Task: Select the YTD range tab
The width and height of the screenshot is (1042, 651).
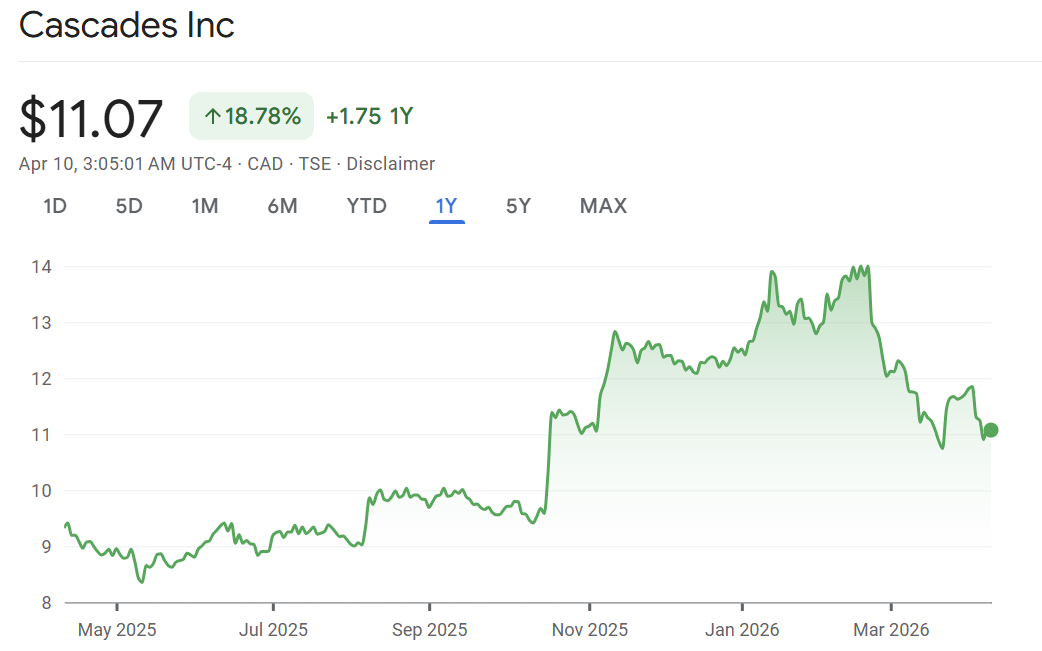Action: pyautogui.click(x=366, y=206)
